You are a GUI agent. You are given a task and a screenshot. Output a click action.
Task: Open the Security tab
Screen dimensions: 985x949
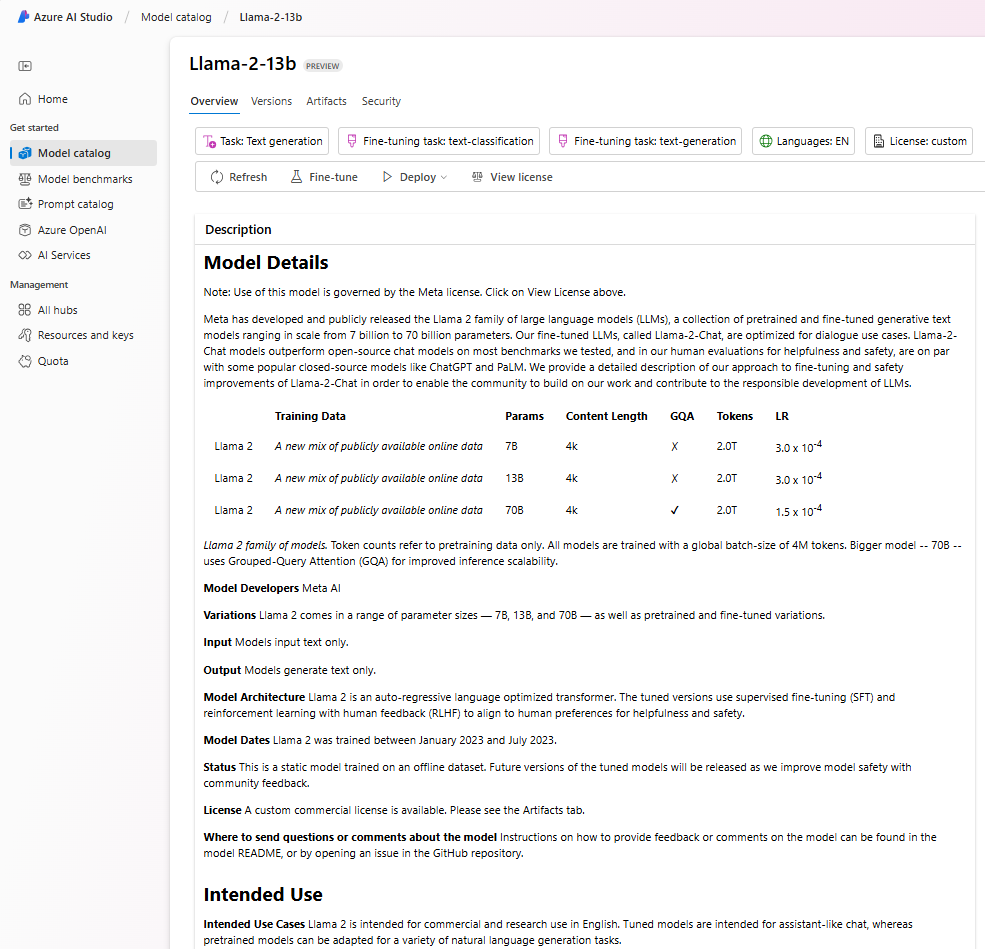(x=381, y=101)
